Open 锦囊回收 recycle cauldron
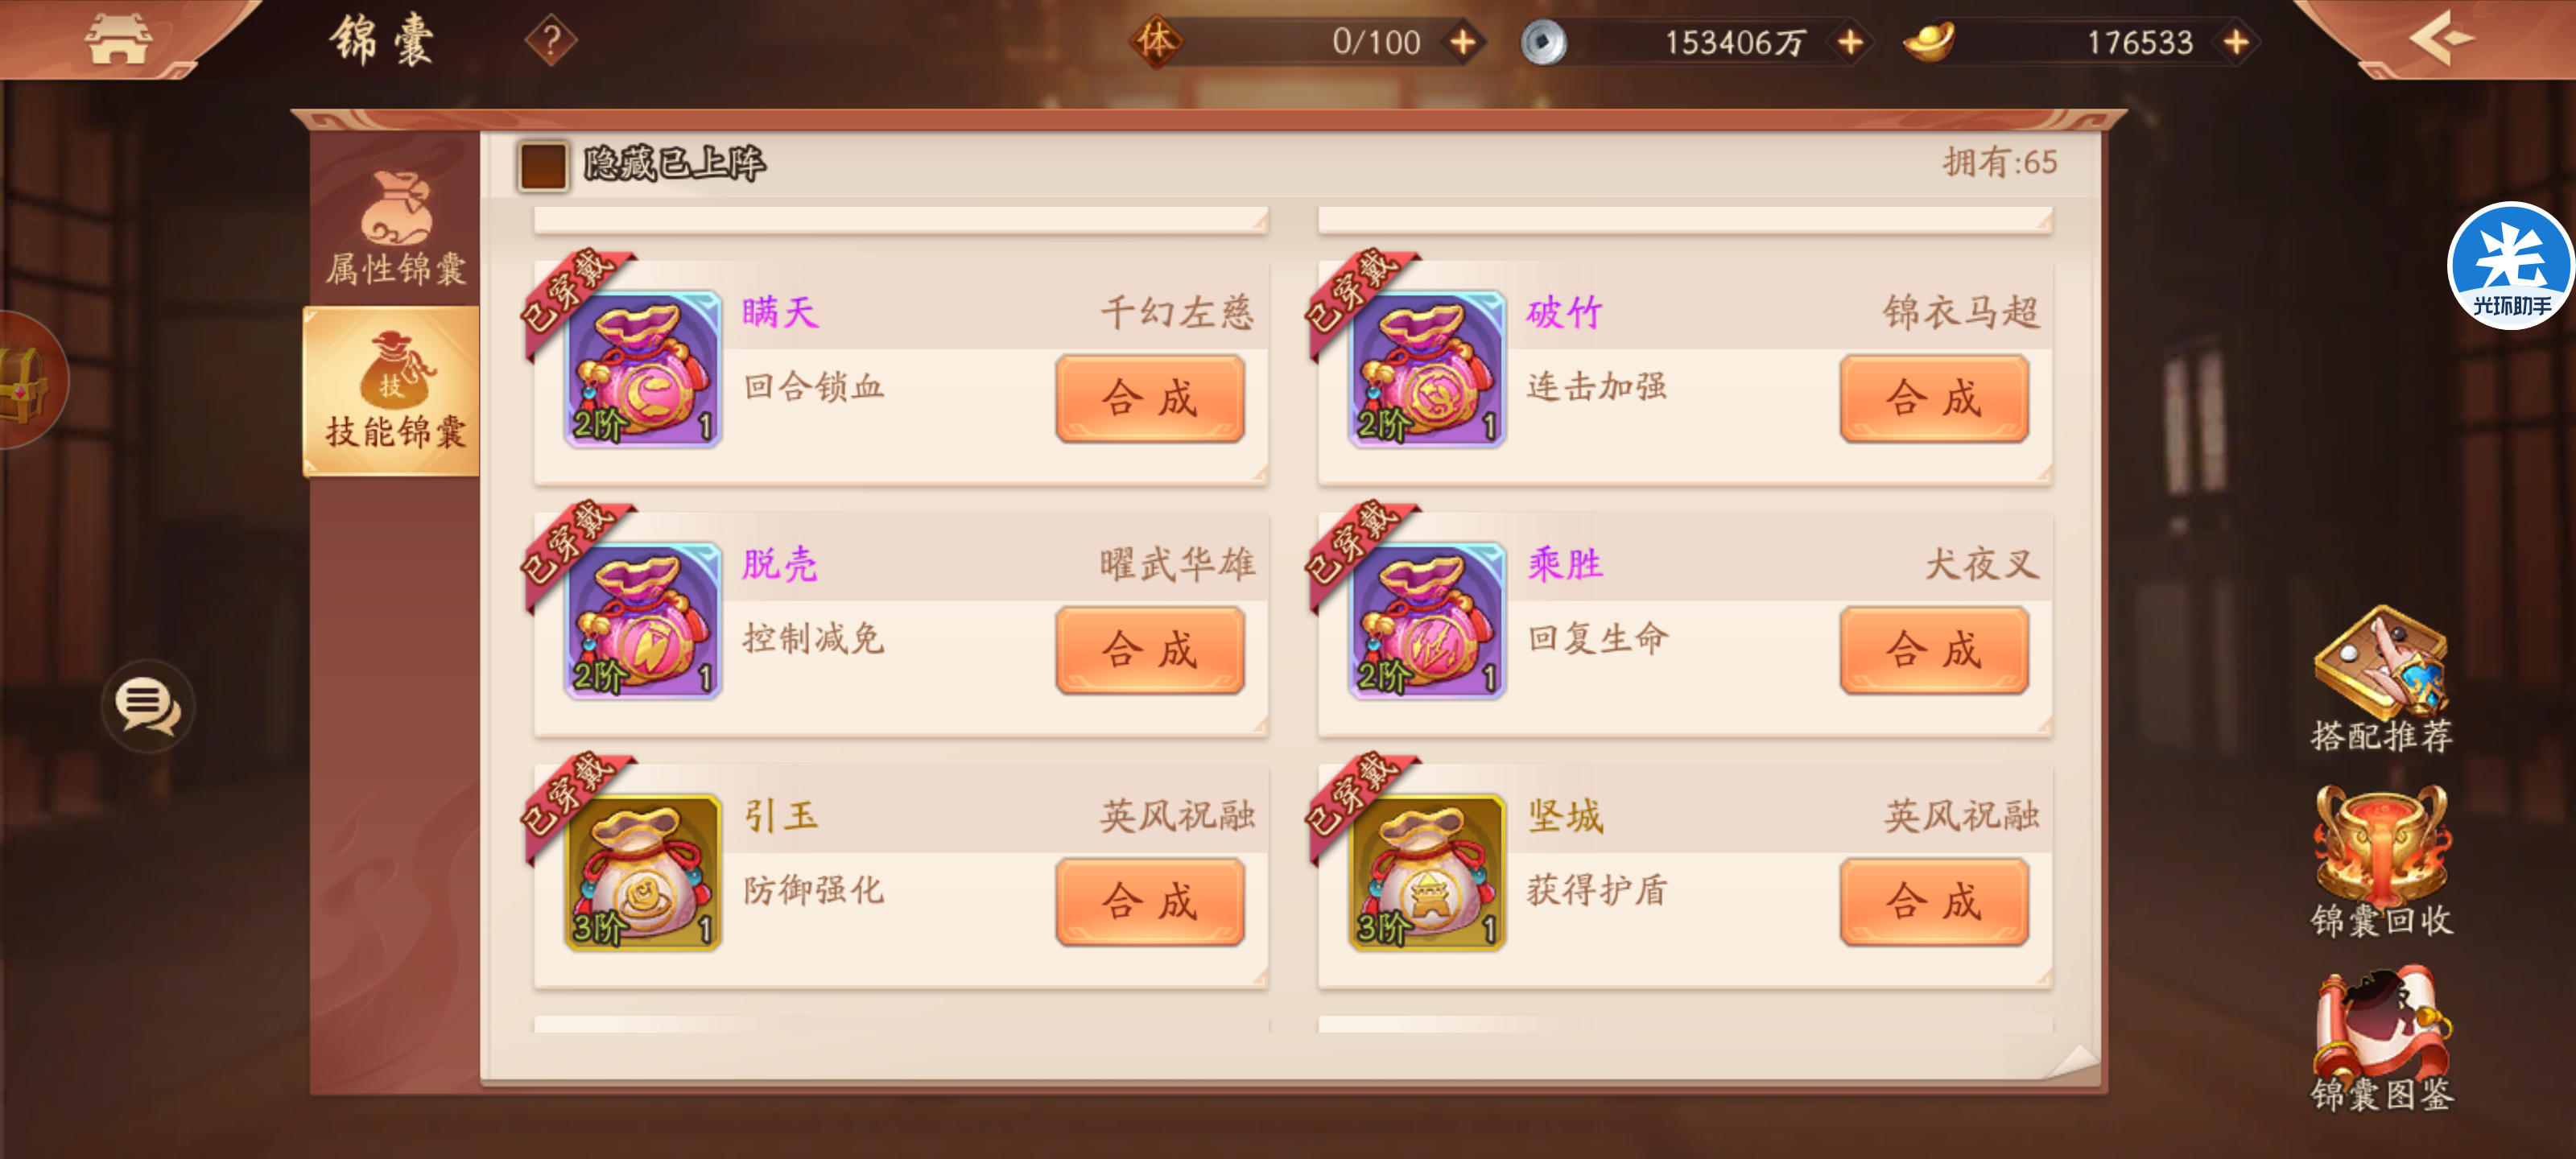 (x=2382, y=862)
